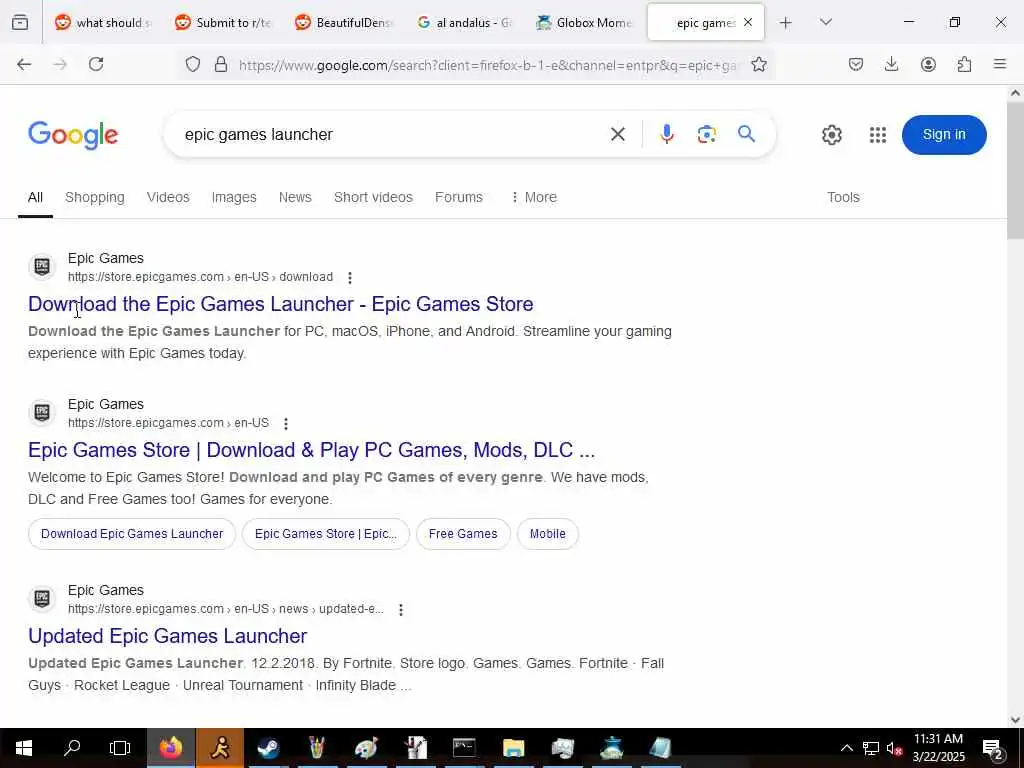Open the Windows Start menu

pyautogui.click(x=24, y=748)
